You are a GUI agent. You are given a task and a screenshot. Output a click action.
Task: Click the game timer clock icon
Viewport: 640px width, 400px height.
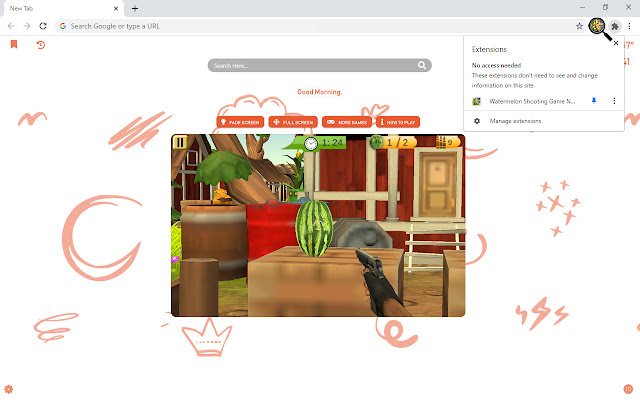pos(311,143)
